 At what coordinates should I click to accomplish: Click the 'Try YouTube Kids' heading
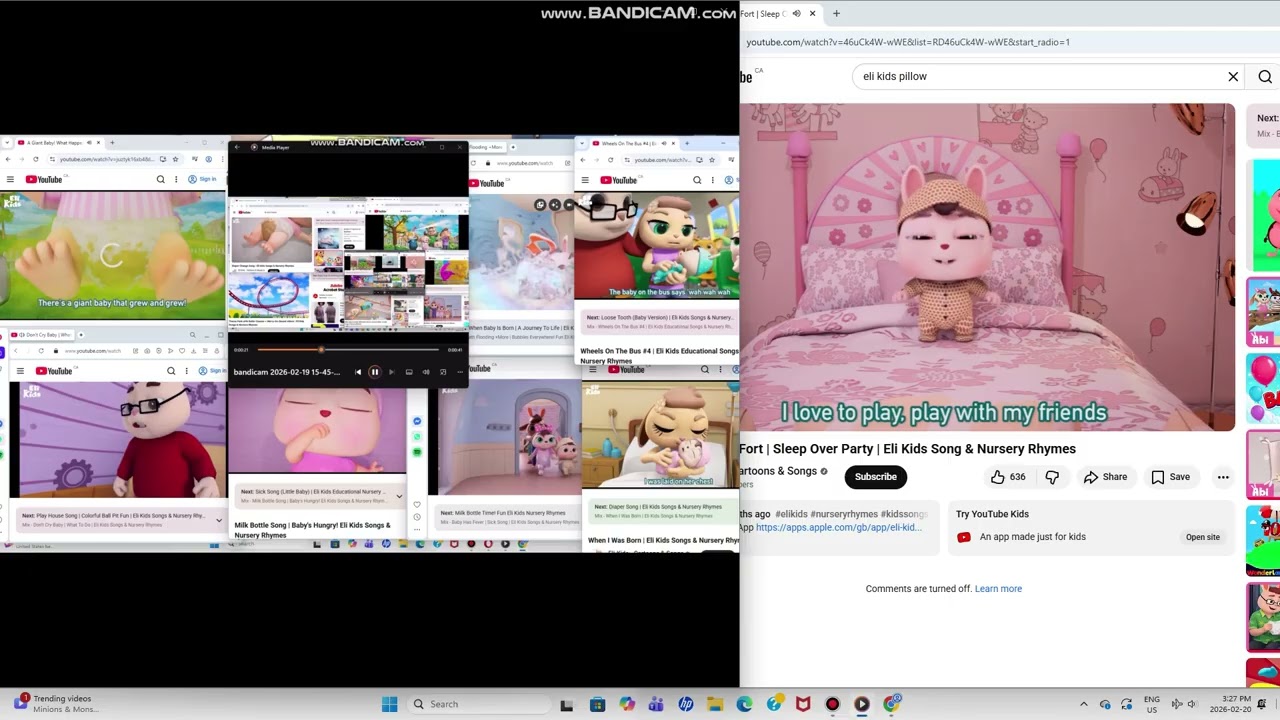[x=992, y=514]
